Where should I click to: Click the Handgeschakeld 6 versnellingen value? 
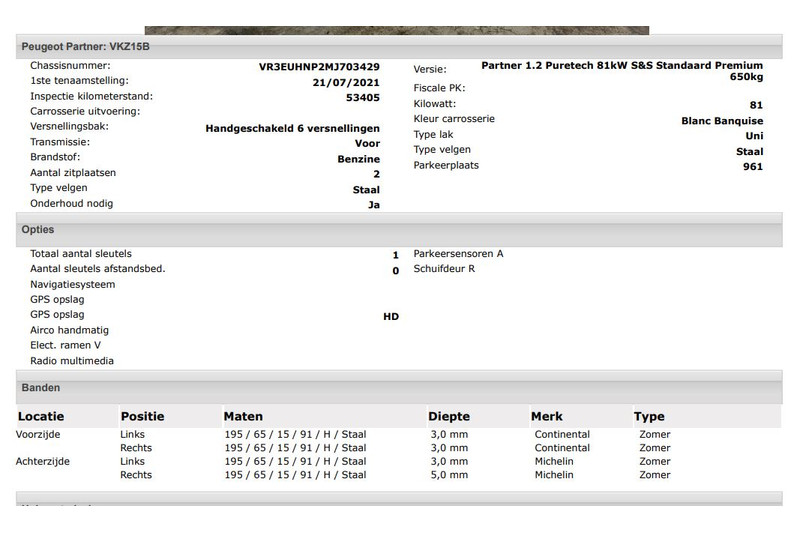pyautogui.click(x=292, y=128)
